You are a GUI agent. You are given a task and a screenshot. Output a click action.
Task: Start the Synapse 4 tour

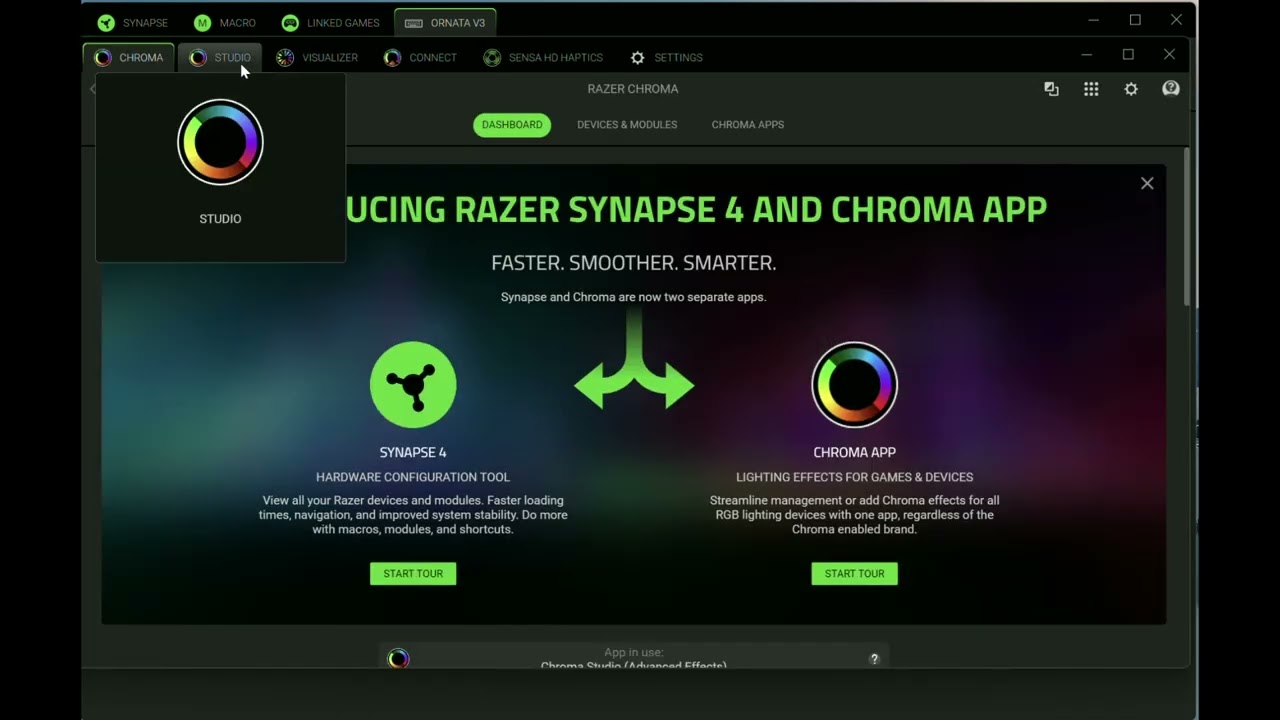(x=413, y=574)
